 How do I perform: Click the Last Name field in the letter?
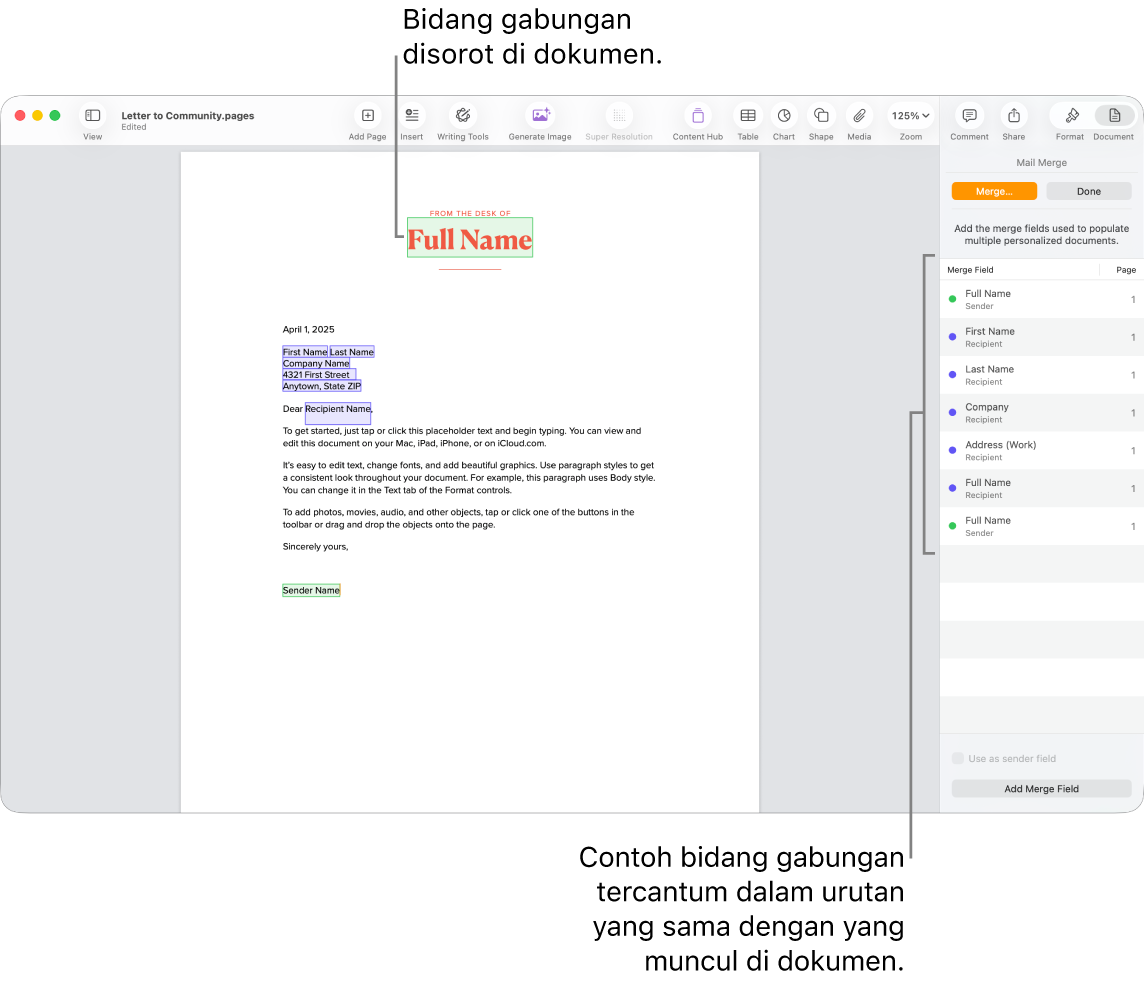tap(352, 352)
